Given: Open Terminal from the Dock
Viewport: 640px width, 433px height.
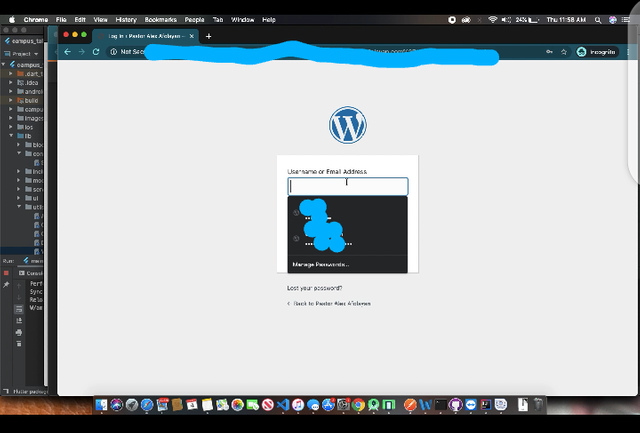Looking at the screenshot, I should [x=440, y=405].
